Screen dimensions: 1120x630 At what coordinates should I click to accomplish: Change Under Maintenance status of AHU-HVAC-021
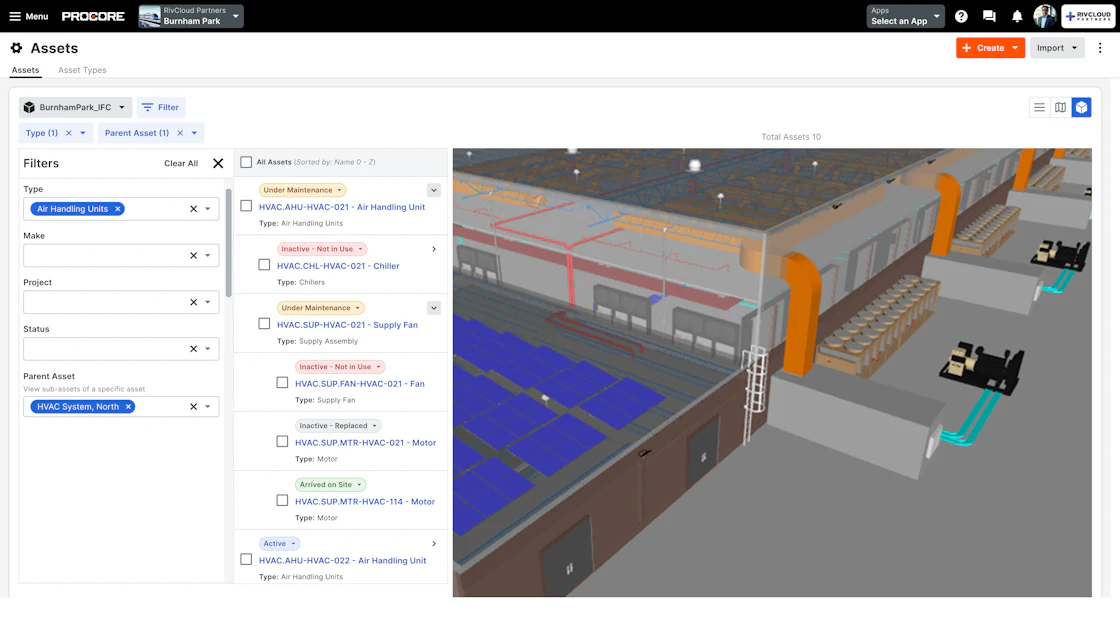(x=303, y=190)
